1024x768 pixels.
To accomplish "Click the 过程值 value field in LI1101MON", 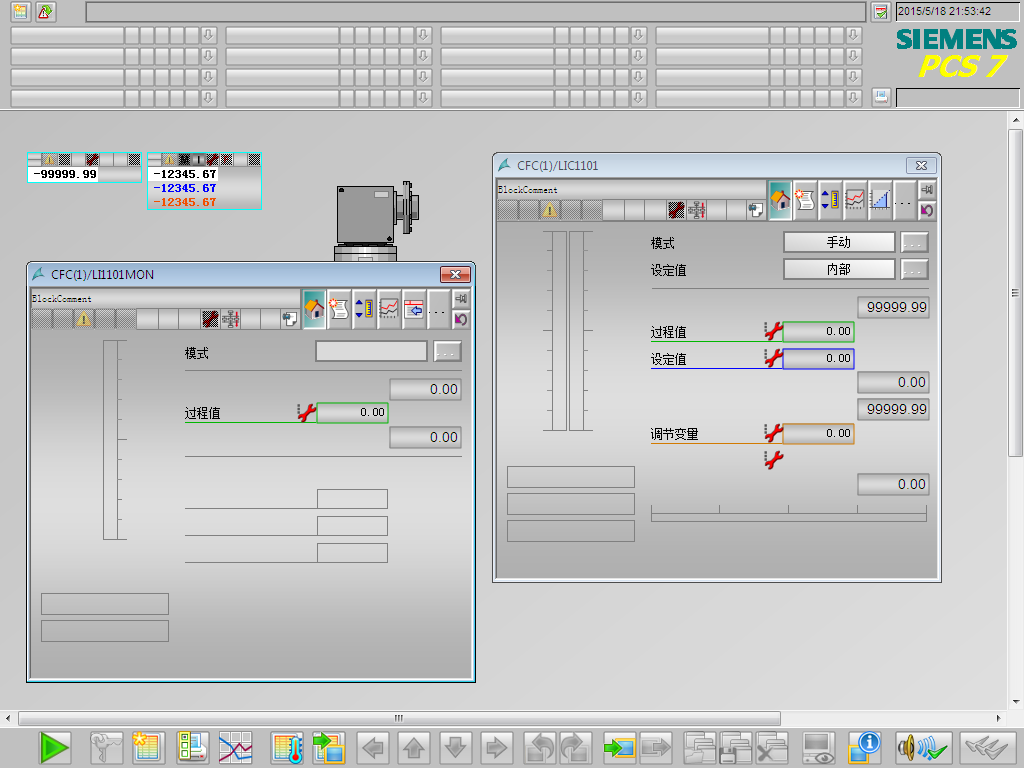I will [353, 413].
